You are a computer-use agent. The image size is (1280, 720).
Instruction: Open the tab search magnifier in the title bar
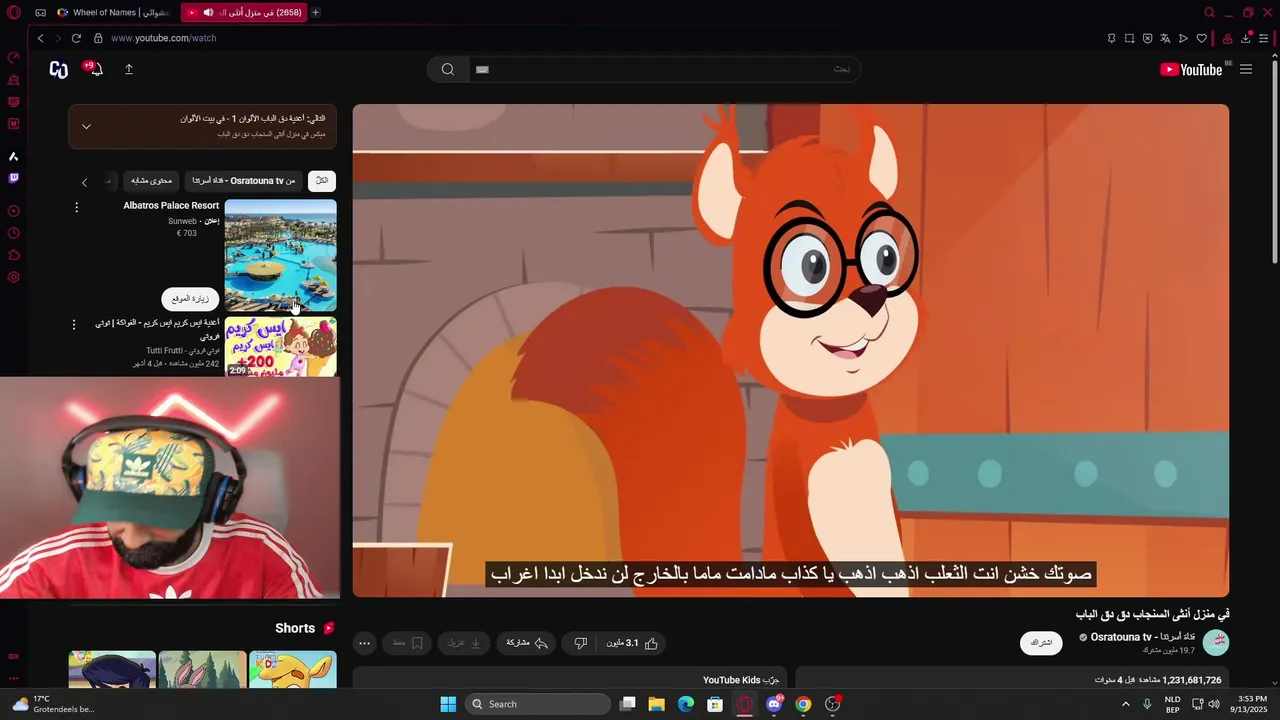[1209, 12]
